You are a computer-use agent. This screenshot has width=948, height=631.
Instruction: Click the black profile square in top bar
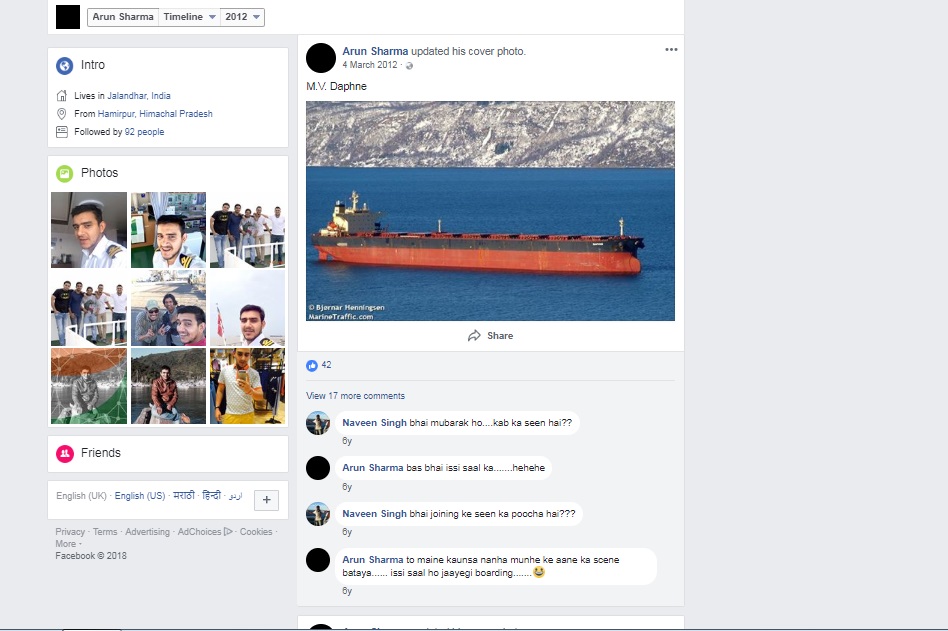[68, 17]
